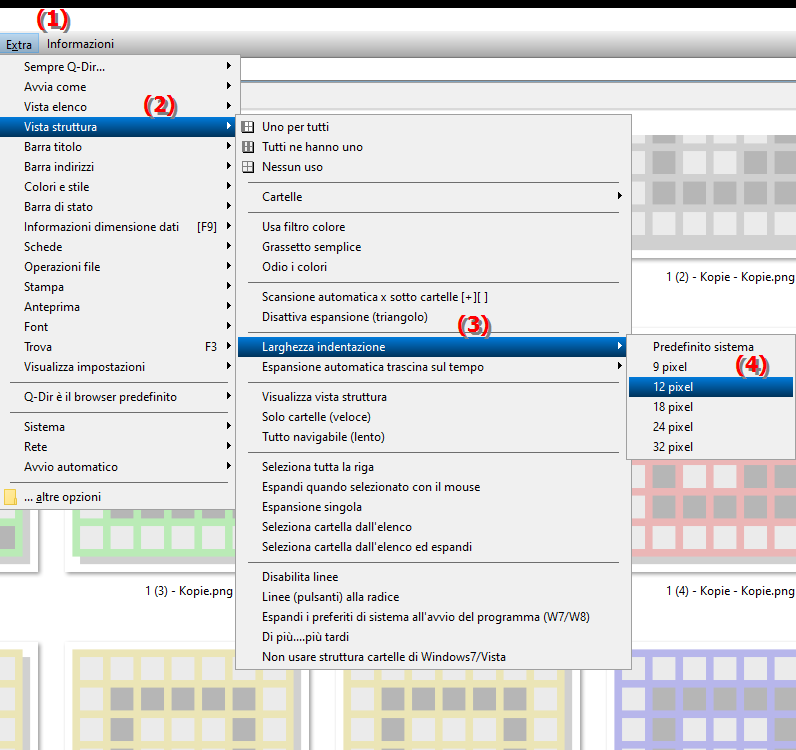This screenshot has height=750, width=796.
Task: Expand the Sistema submenu
Action: (x=117, y=427)
